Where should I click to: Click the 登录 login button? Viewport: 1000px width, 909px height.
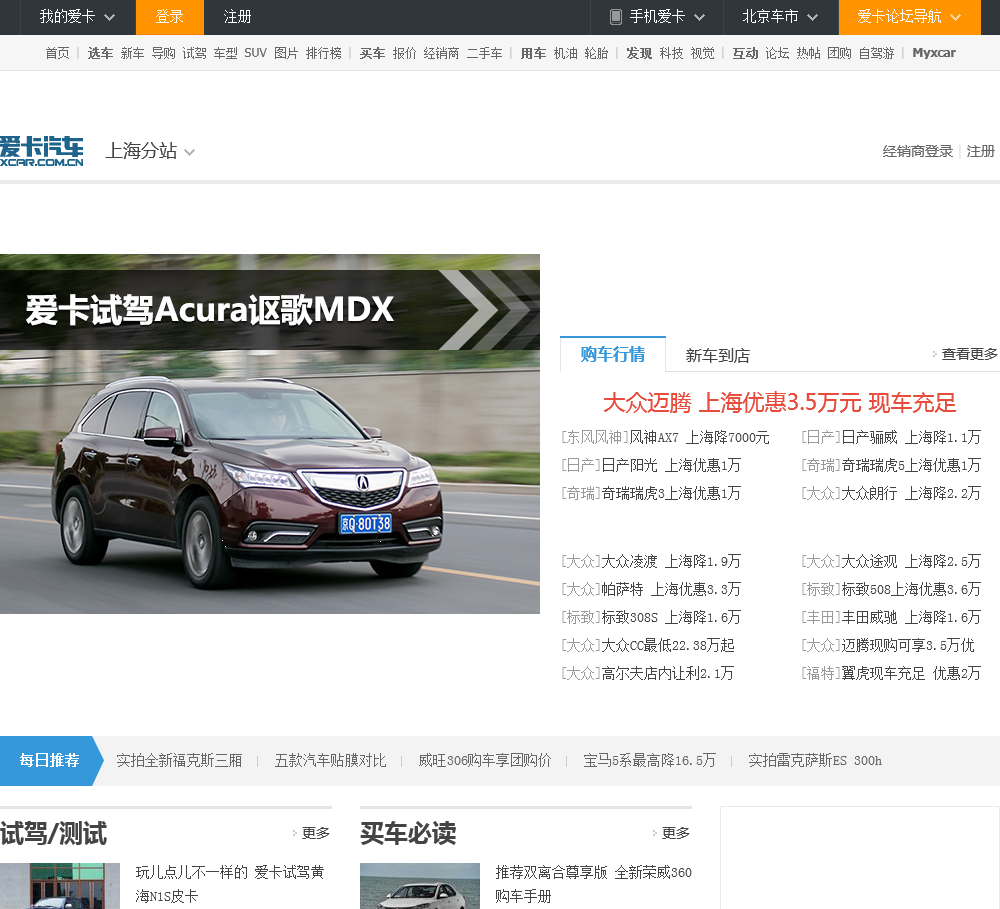170,17
